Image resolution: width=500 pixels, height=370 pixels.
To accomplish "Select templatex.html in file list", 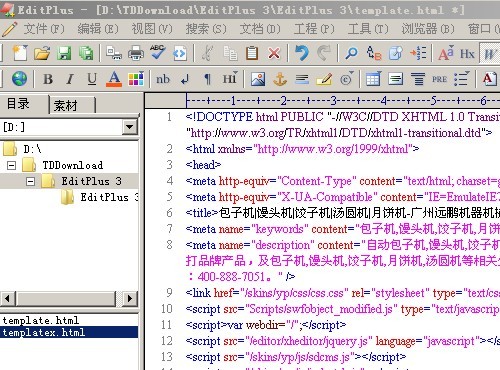I will pos(69,332).
